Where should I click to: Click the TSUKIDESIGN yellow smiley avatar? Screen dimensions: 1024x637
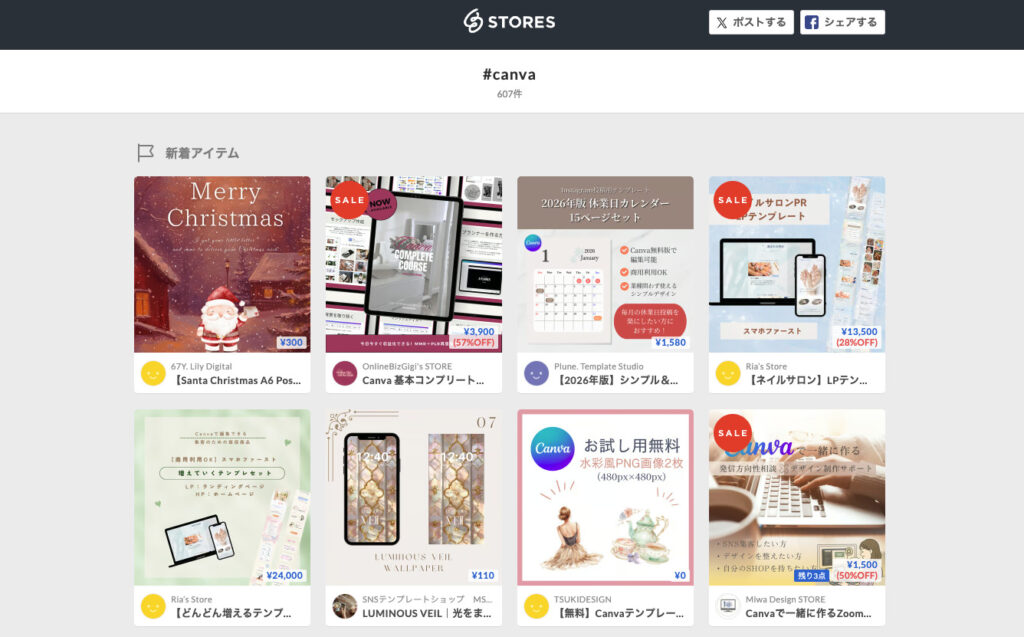pos(536,606)
